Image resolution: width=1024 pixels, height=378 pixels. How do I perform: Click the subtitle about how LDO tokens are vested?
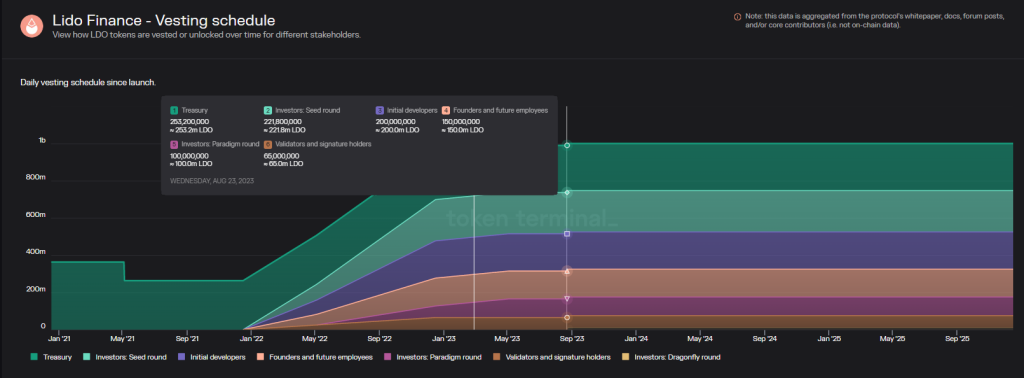point(206,35)
